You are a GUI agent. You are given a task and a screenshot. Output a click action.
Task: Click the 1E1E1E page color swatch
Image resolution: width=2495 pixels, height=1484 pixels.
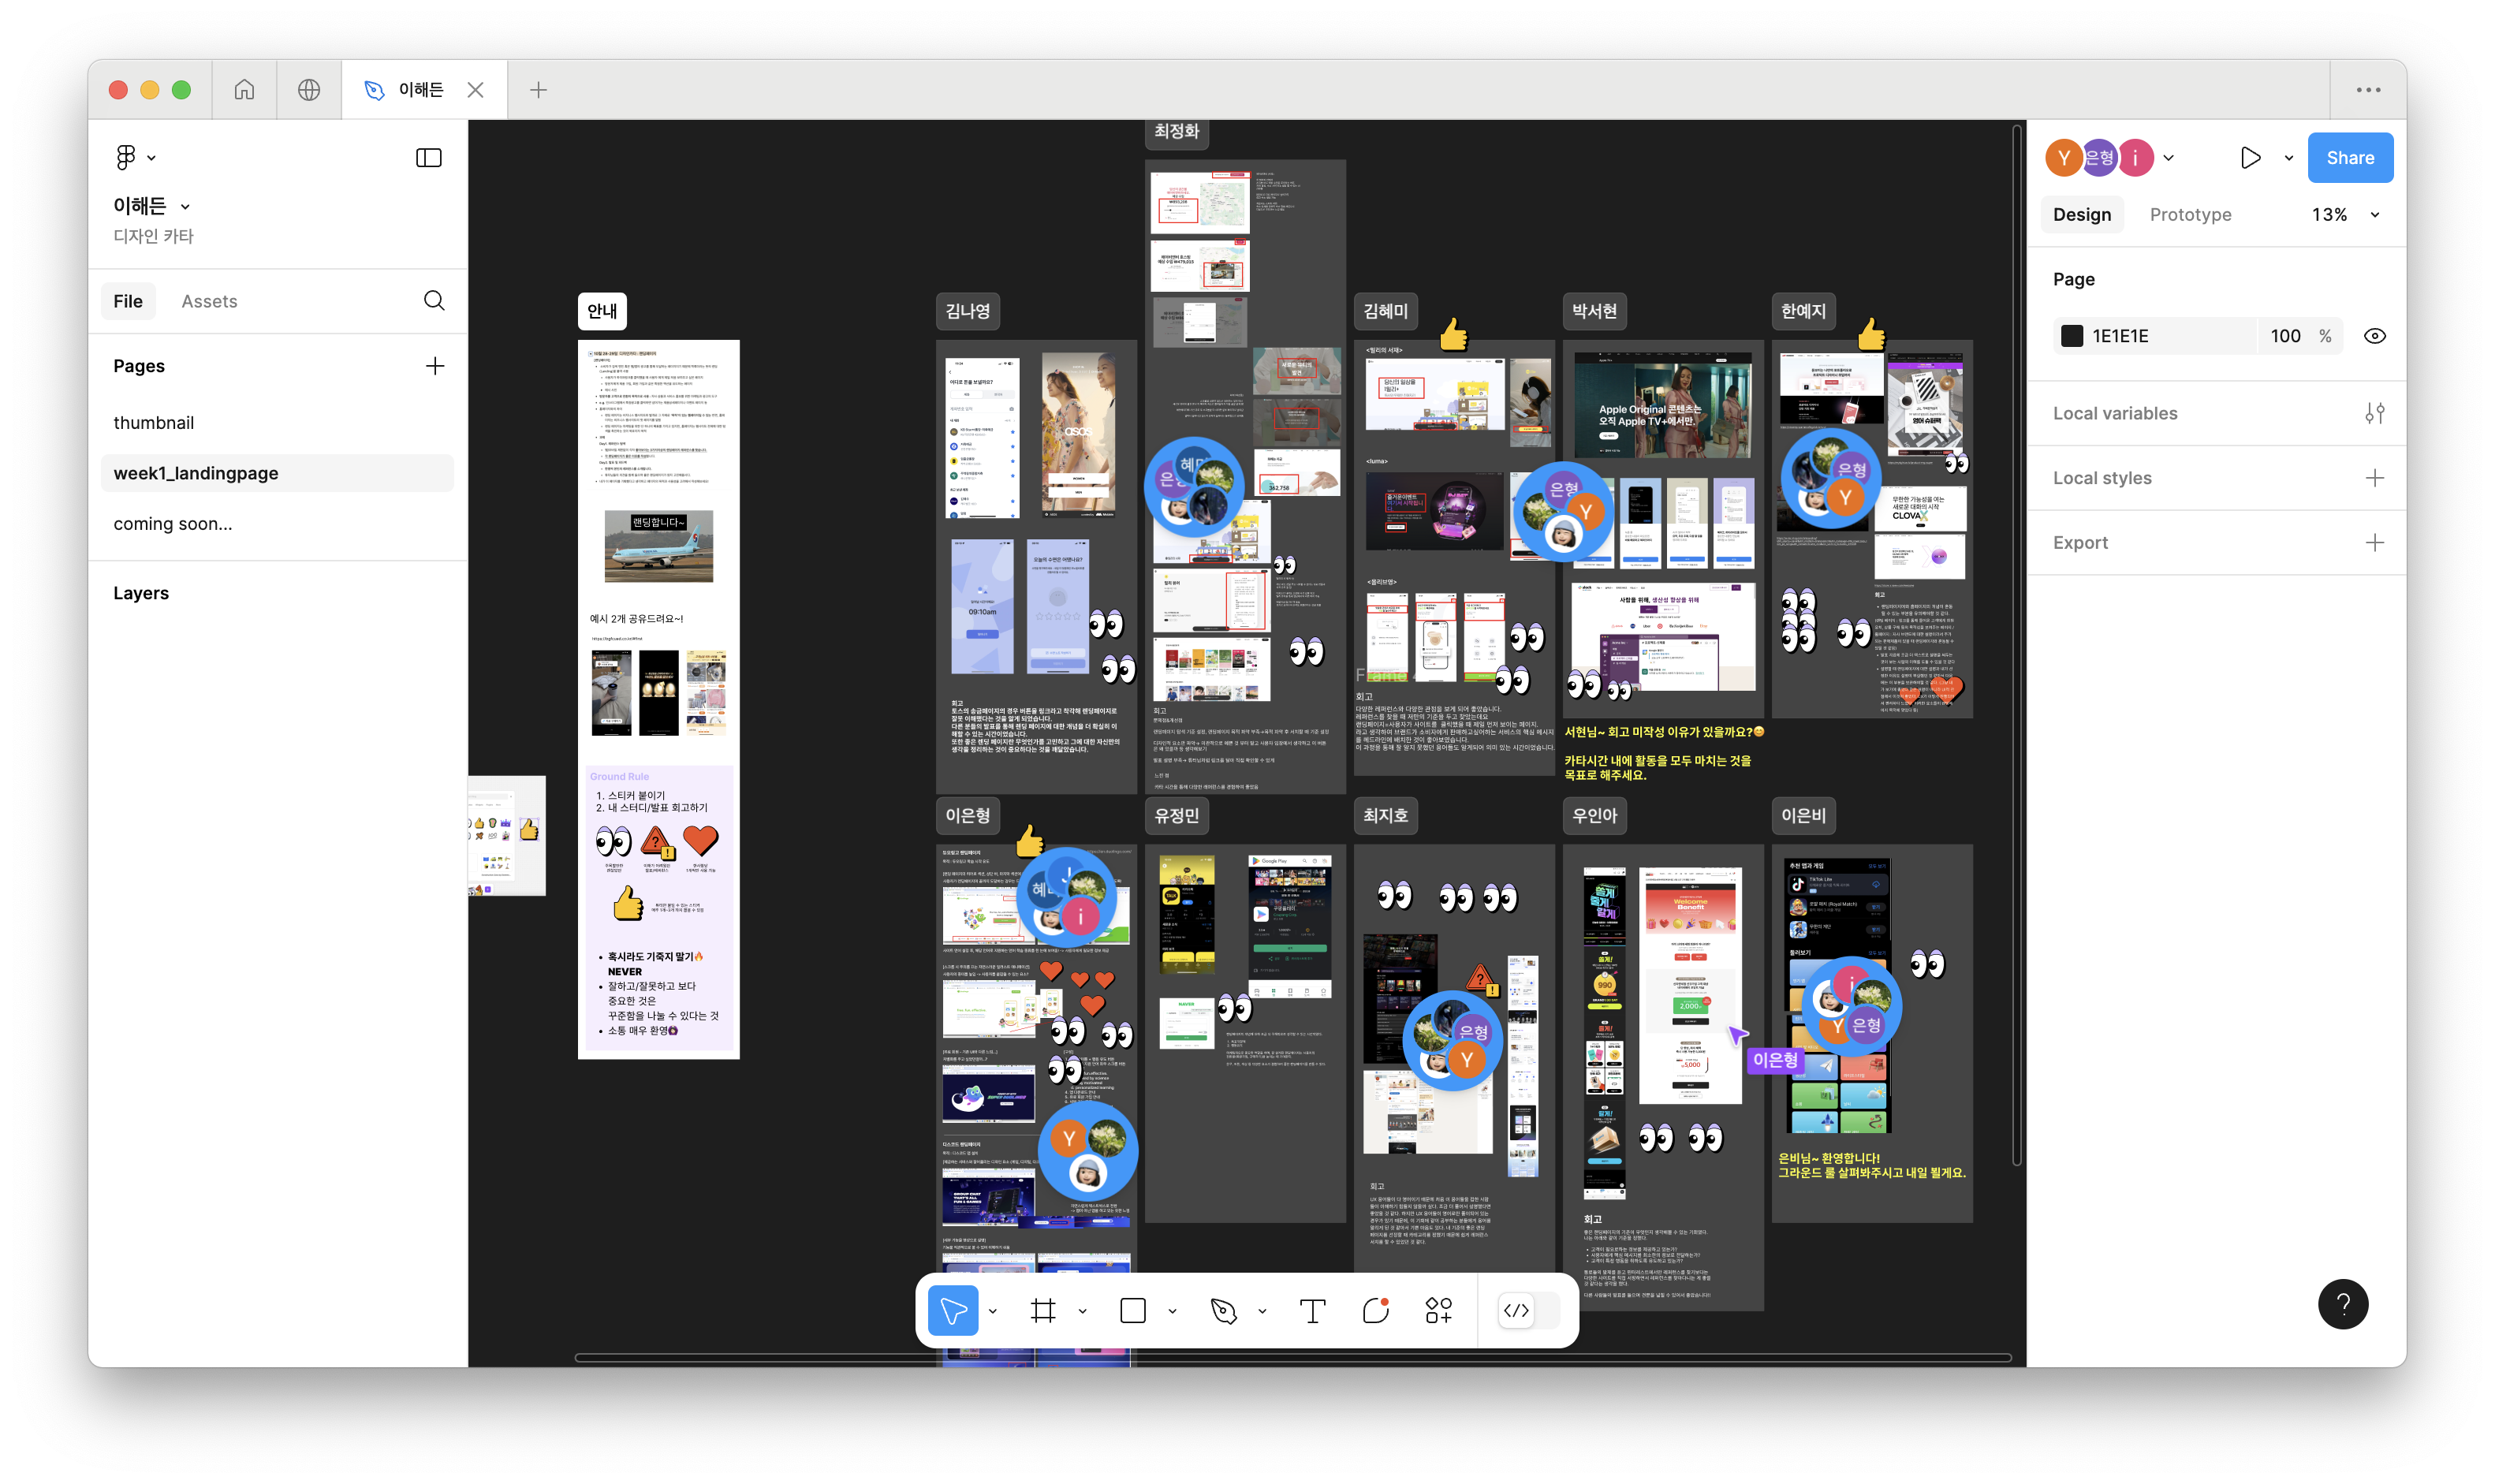click(2072, 336)
